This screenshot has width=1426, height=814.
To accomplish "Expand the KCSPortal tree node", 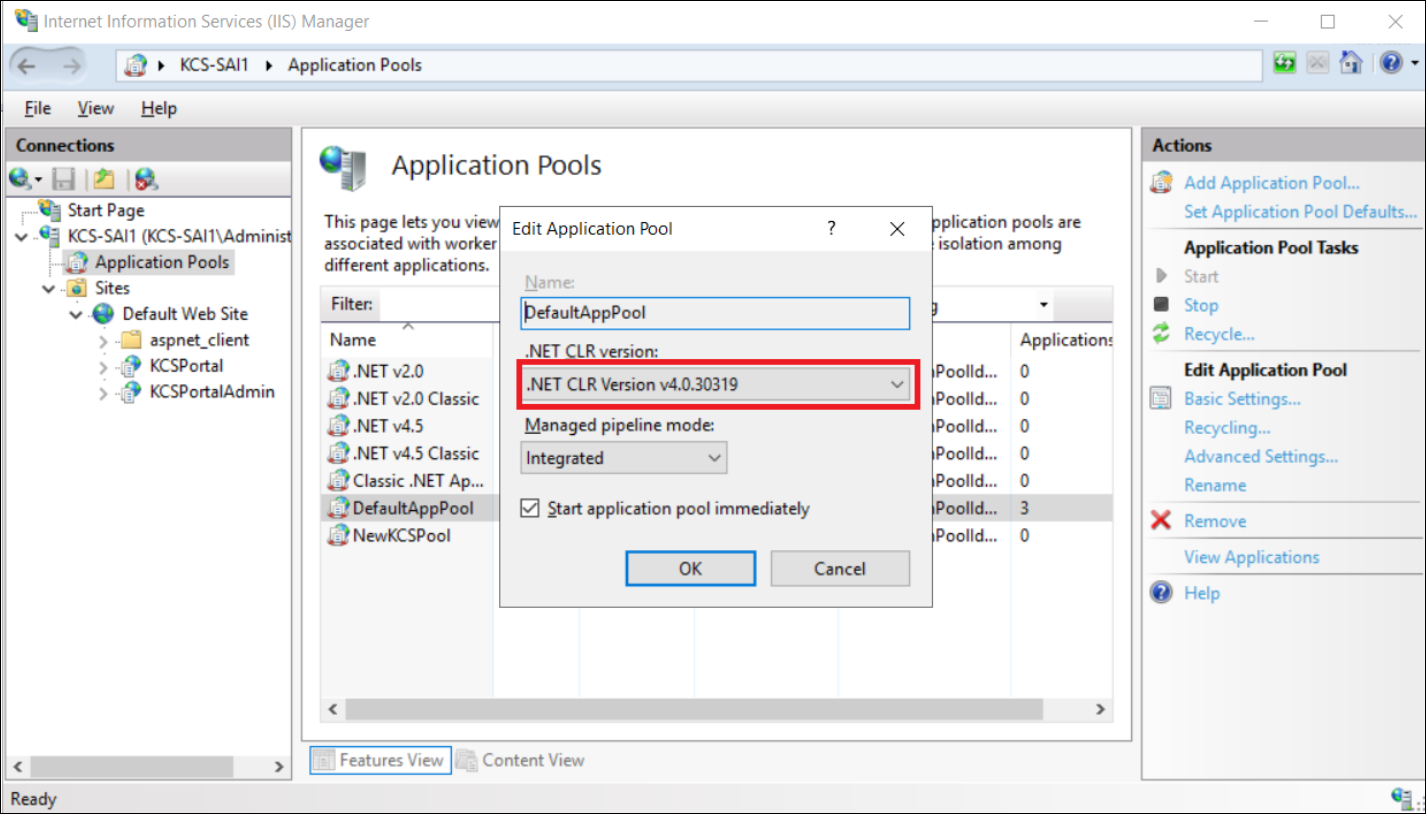I will [x=102, y=367].
